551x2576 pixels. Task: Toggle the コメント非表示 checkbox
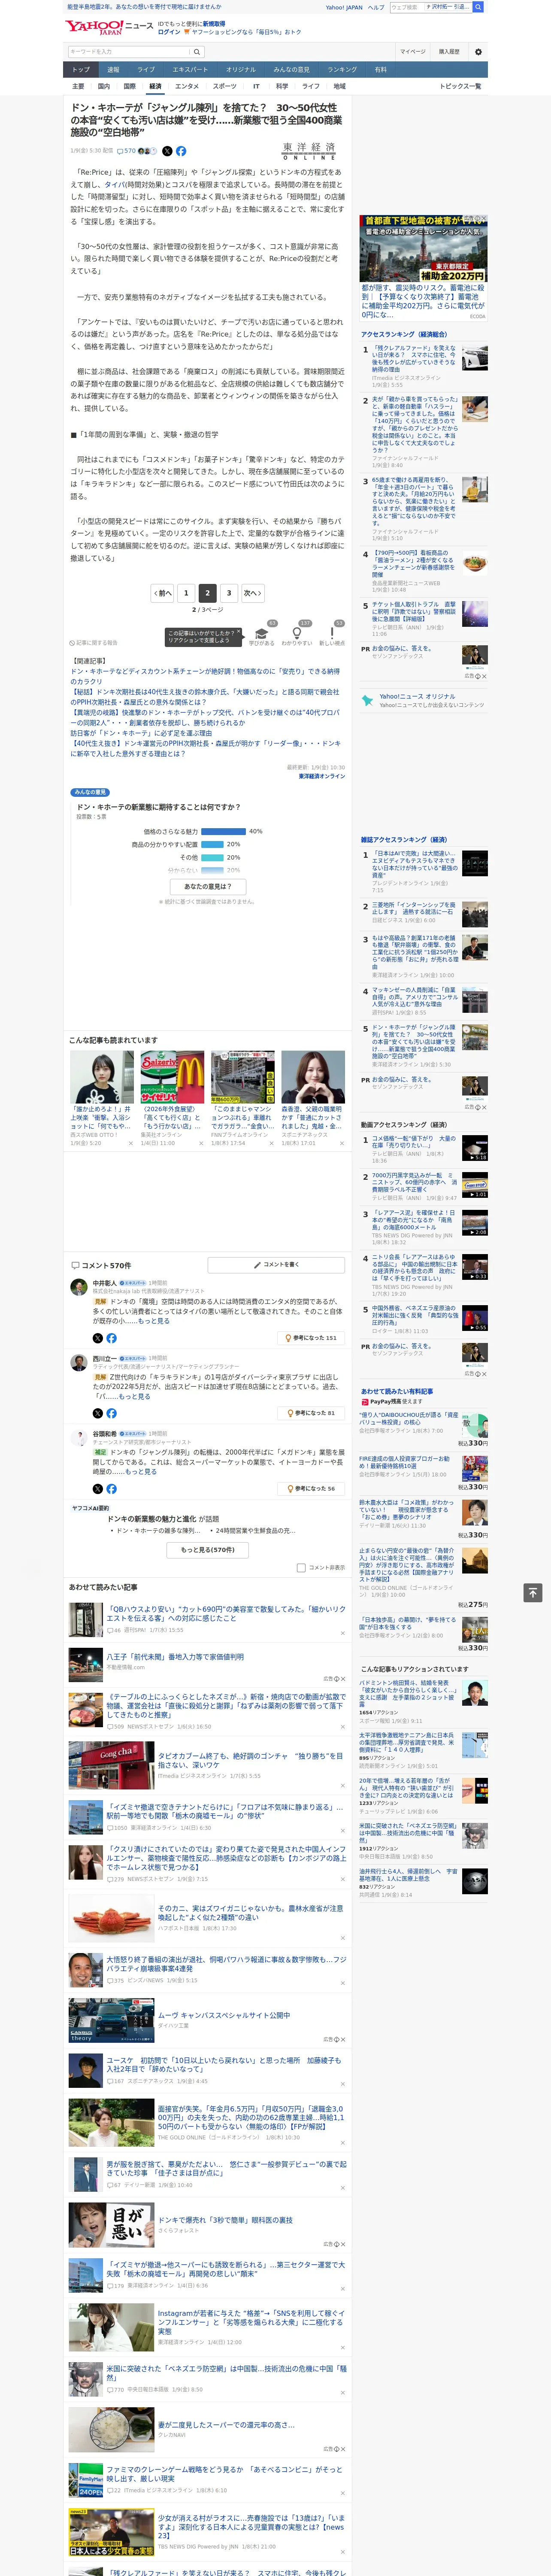coord(301,1567)
